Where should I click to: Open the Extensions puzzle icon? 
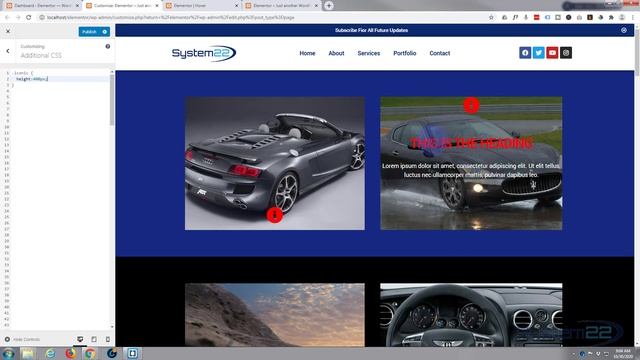coord(611,18)
